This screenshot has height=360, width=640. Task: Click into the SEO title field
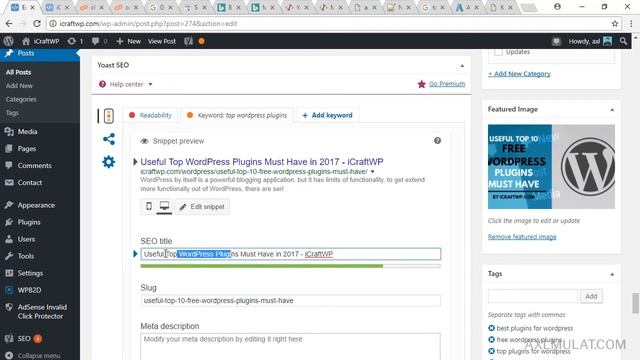[x=291, y=254]
